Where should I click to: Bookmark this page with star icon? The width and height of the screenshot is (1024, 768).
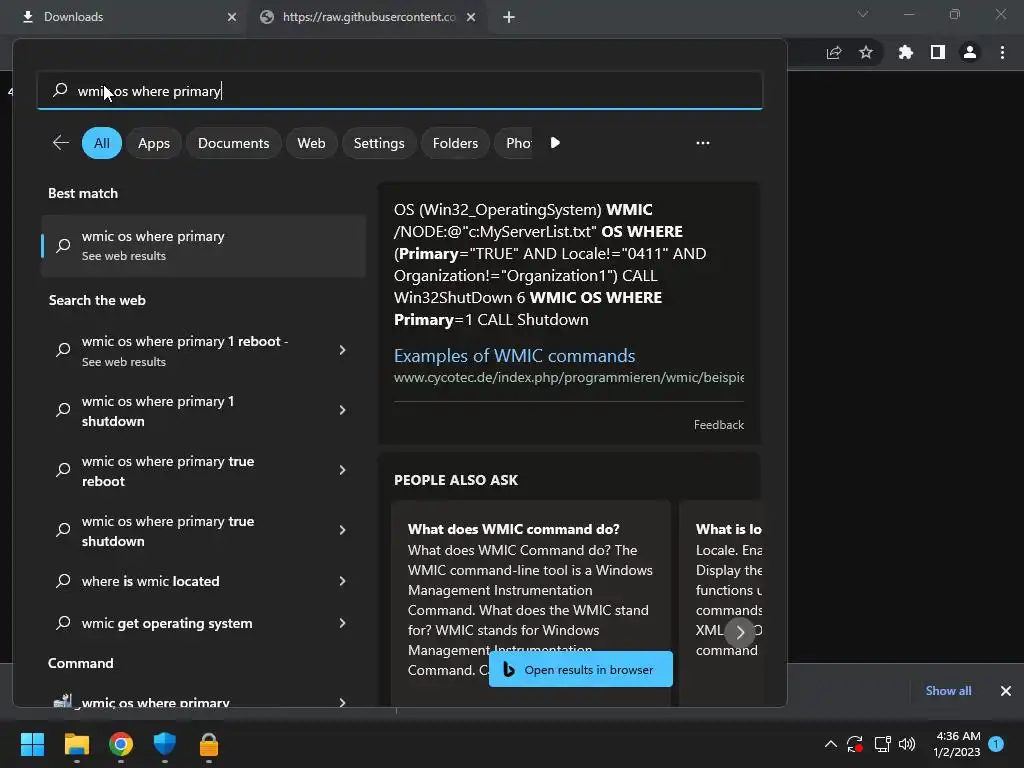click(x=866, y=52)
